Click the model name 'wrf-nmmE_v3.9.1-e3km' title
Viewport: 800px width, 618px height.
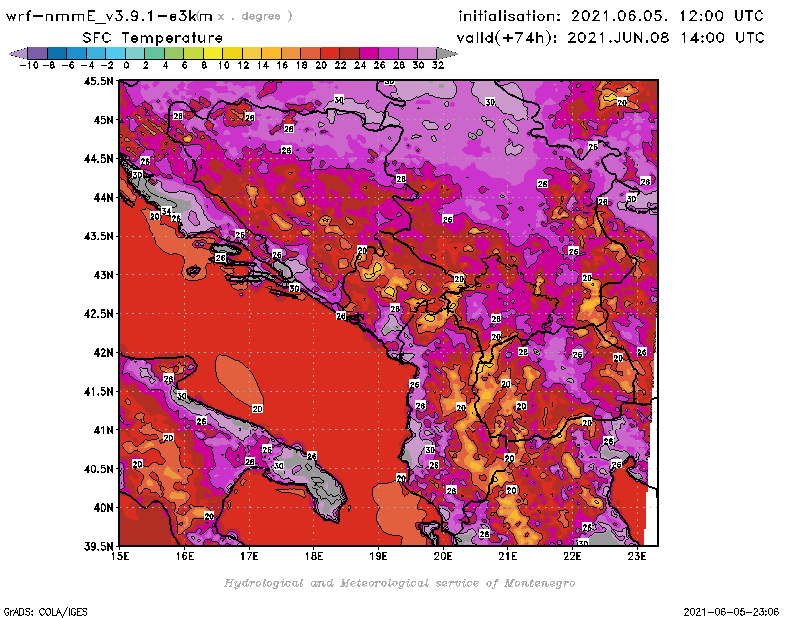tap(109, 16)
